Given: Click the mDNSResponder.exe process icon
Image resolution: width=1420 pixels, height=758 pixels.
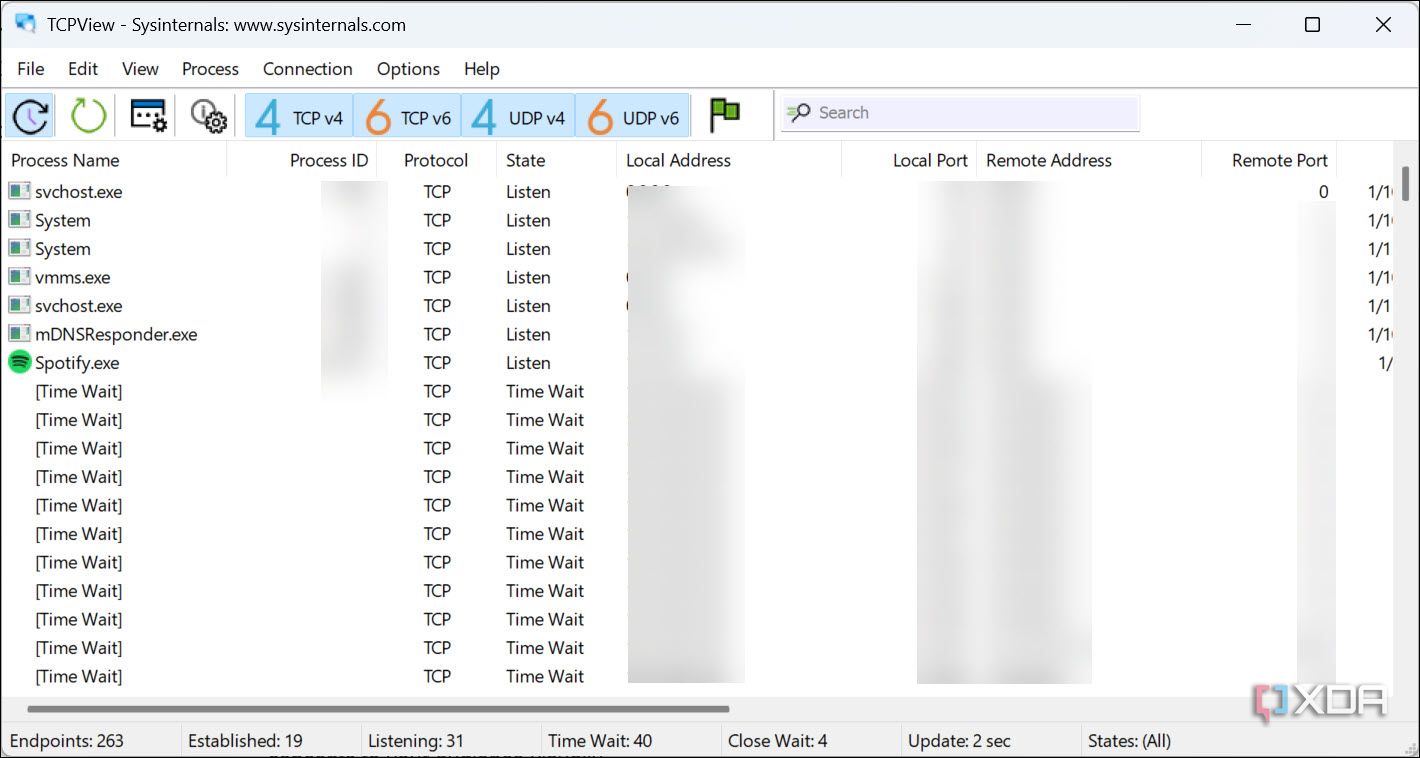Looking at the screenshot, I should 19,334.
